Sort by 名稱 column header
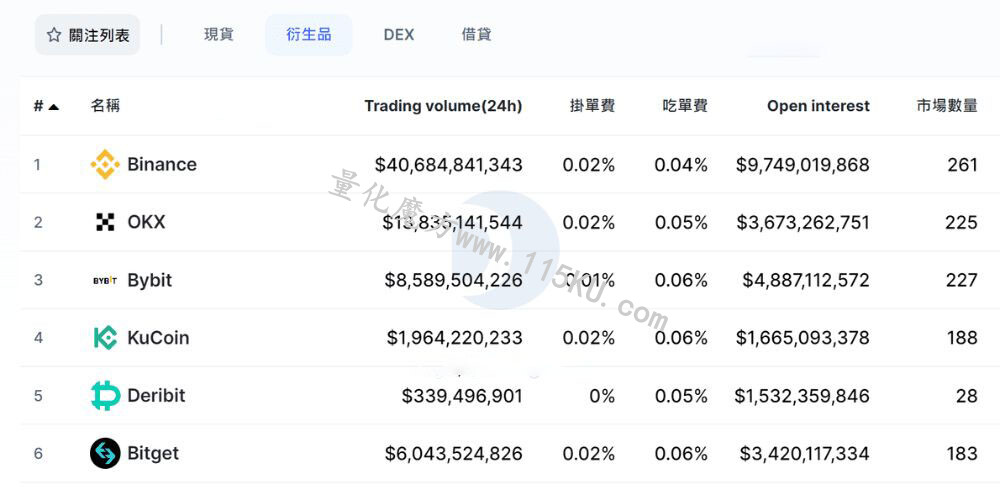1000x500 pixels. [105, 106]
